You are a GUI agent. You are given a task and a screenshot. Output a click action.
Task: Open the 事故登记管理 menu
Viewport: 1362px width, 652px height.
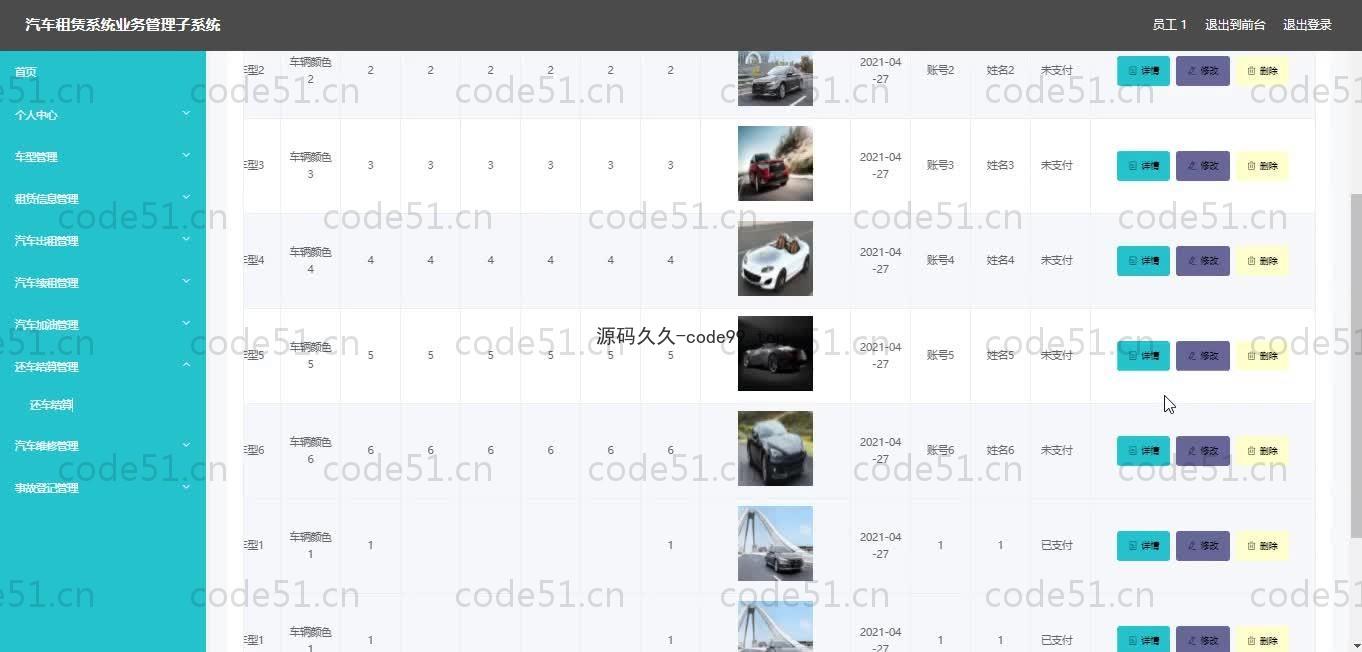103,488
